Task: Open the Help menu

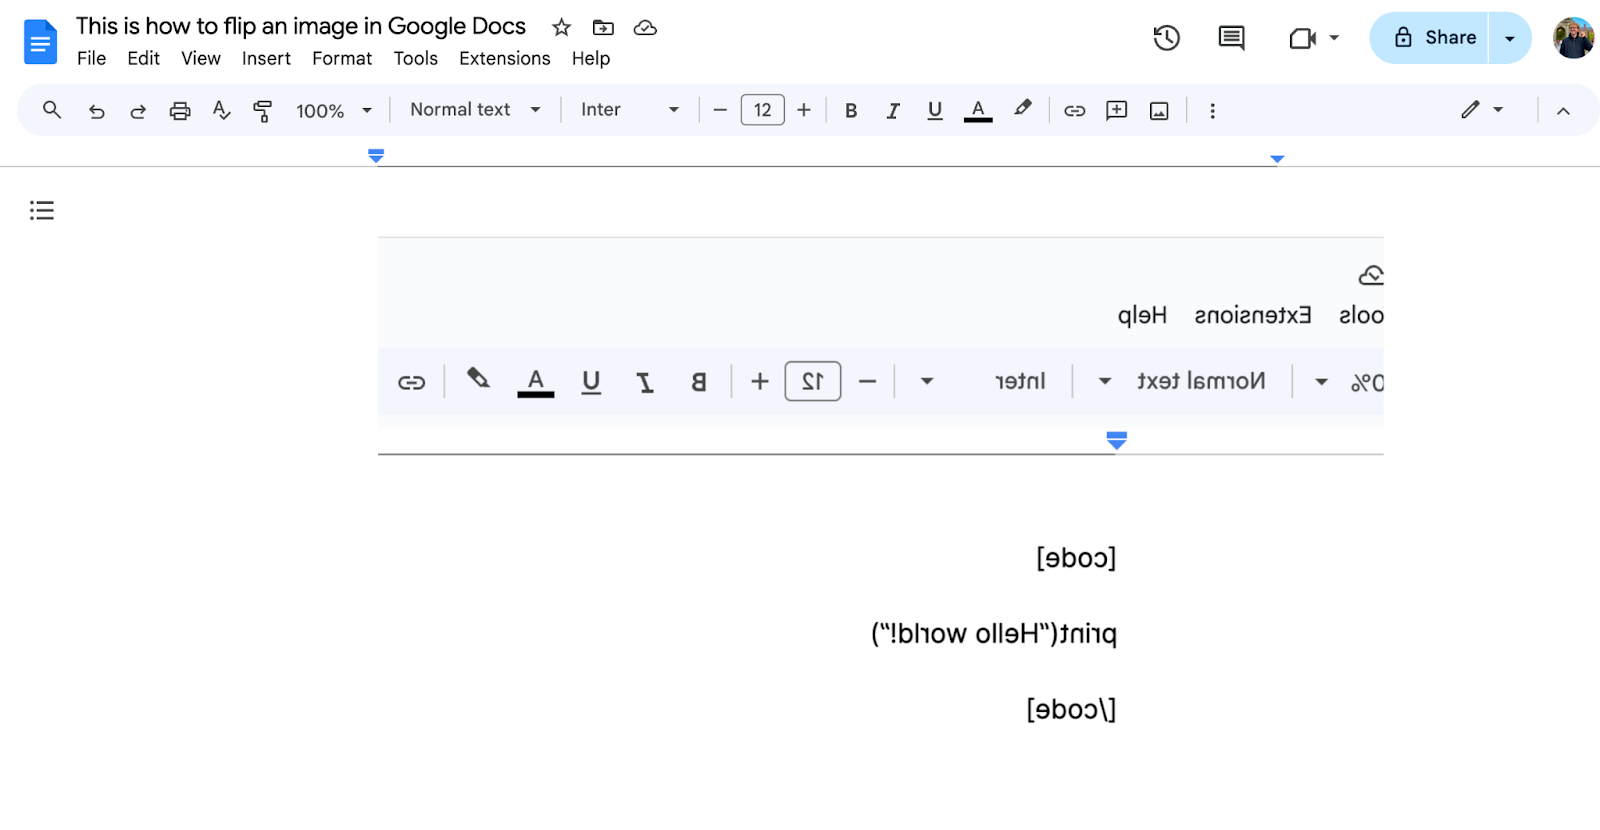Action: [591, 58]
